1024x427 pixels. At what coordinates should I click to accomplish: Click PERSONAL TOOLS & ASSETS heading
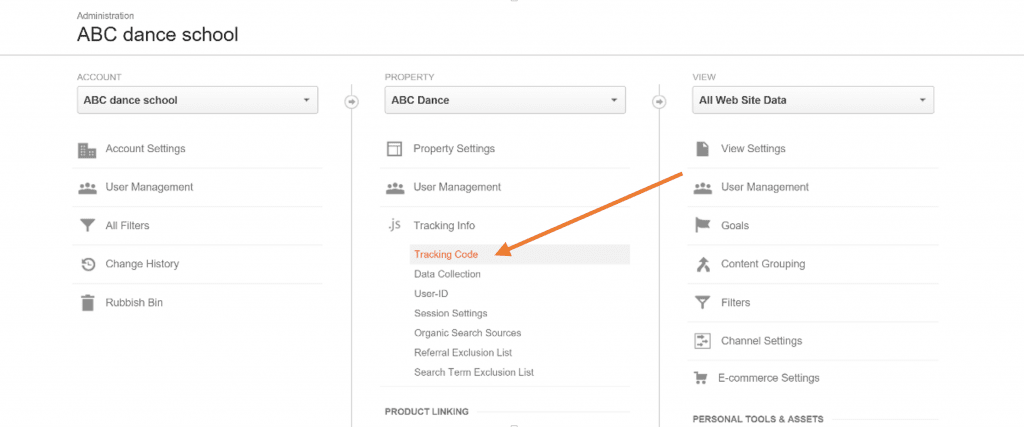point(758,419)
